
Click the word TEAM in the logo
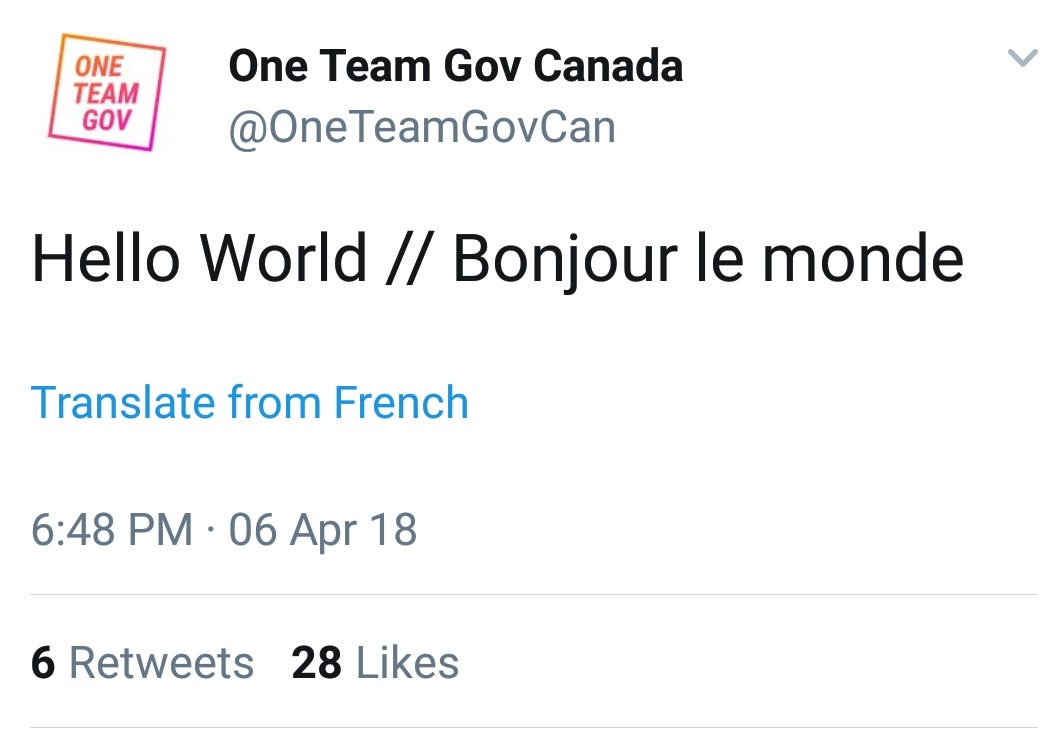tap(105, 95)
